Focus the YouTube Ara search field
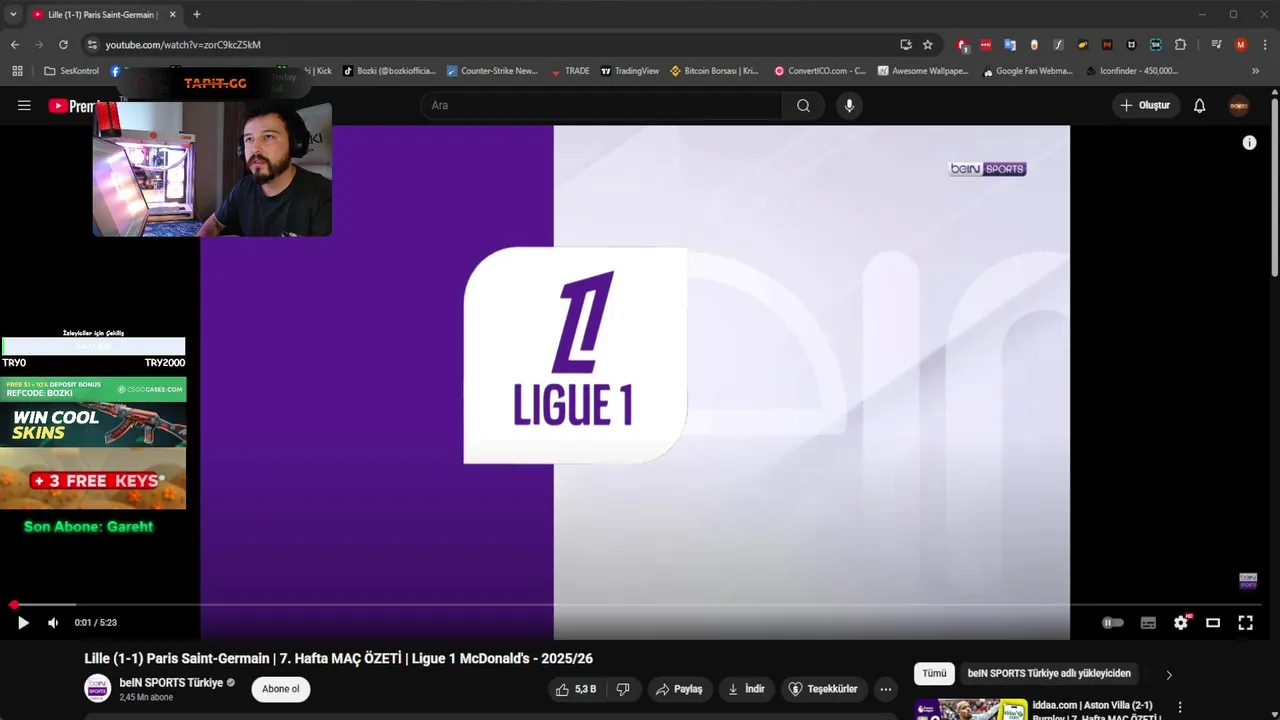Viewport: 1280px width, 720px height. click(x=601, y=106)
